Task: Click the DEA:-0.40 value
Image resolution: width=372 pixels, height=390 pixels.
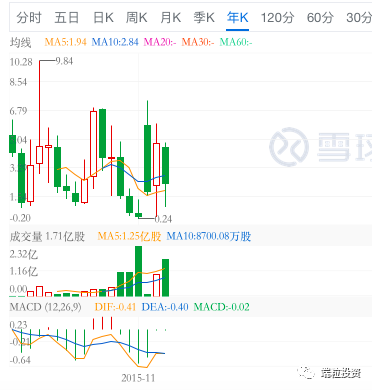Action: [165, 307]
